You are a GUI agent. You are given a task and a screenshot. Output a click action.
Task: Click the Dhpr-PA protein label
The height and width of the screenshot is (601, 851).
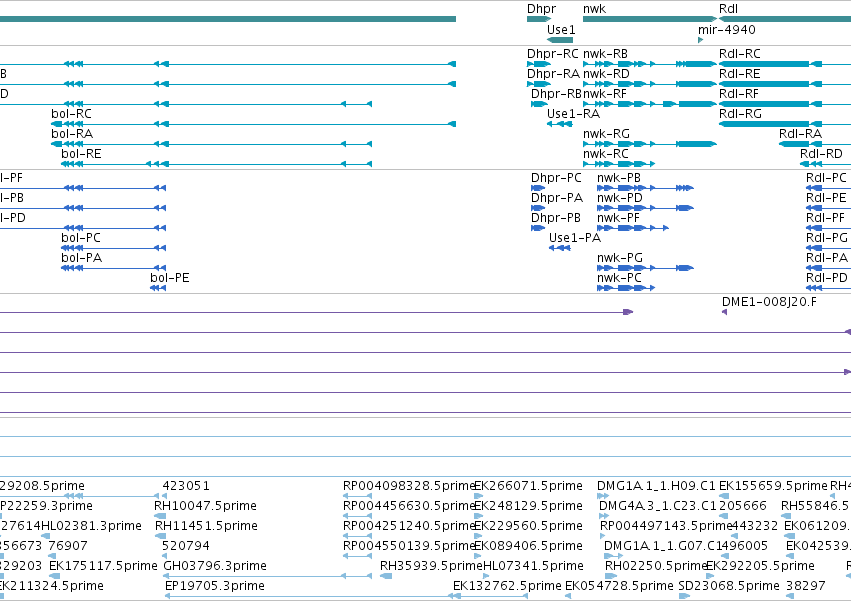tap(556, 198)
